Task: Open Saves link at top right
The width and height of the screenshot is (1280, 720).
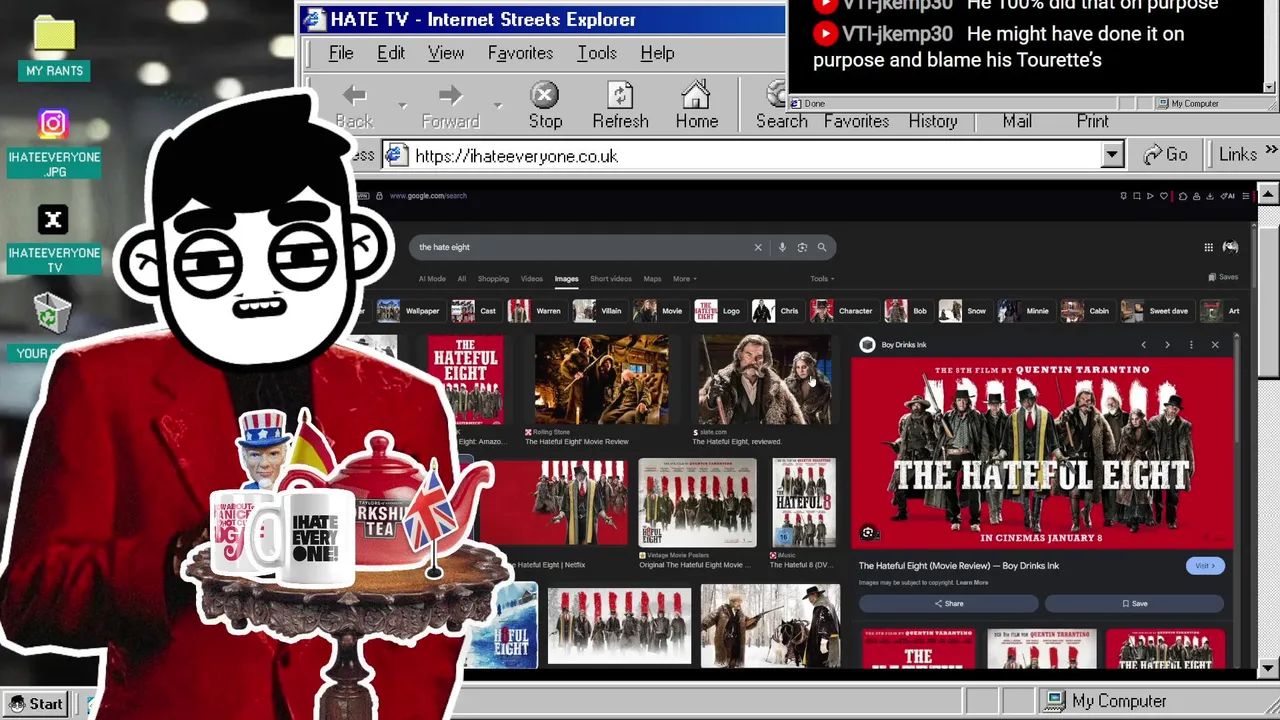Action: tap(1223, 277)
